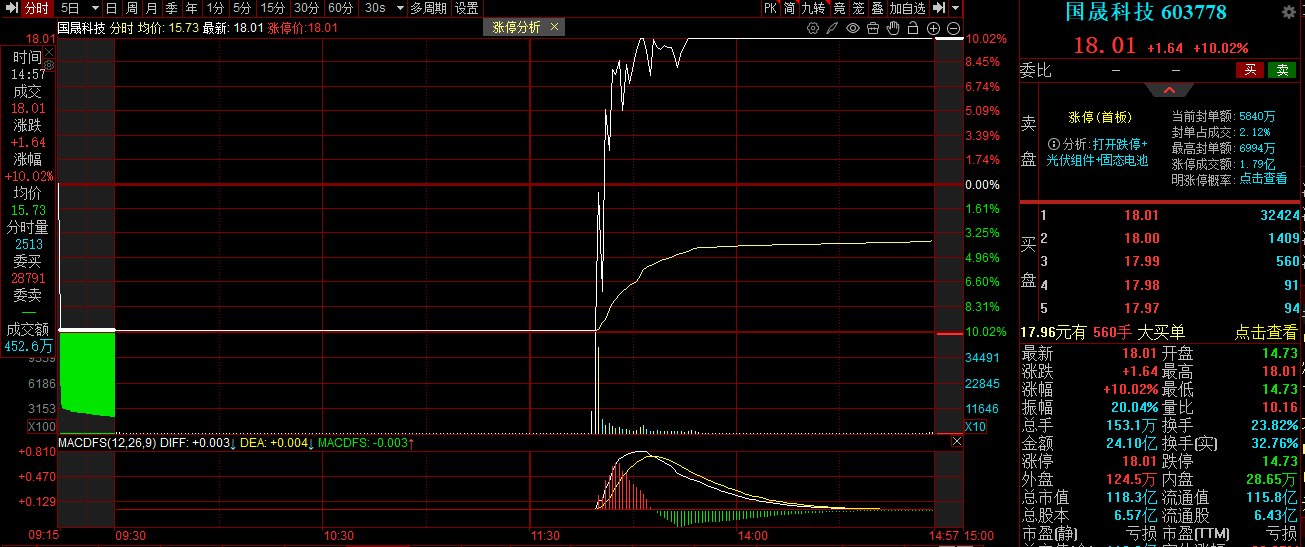This screenshot has width=1305, height=547.
Task: Zoom in with the plus circle icon
Action: coord(933,28)
